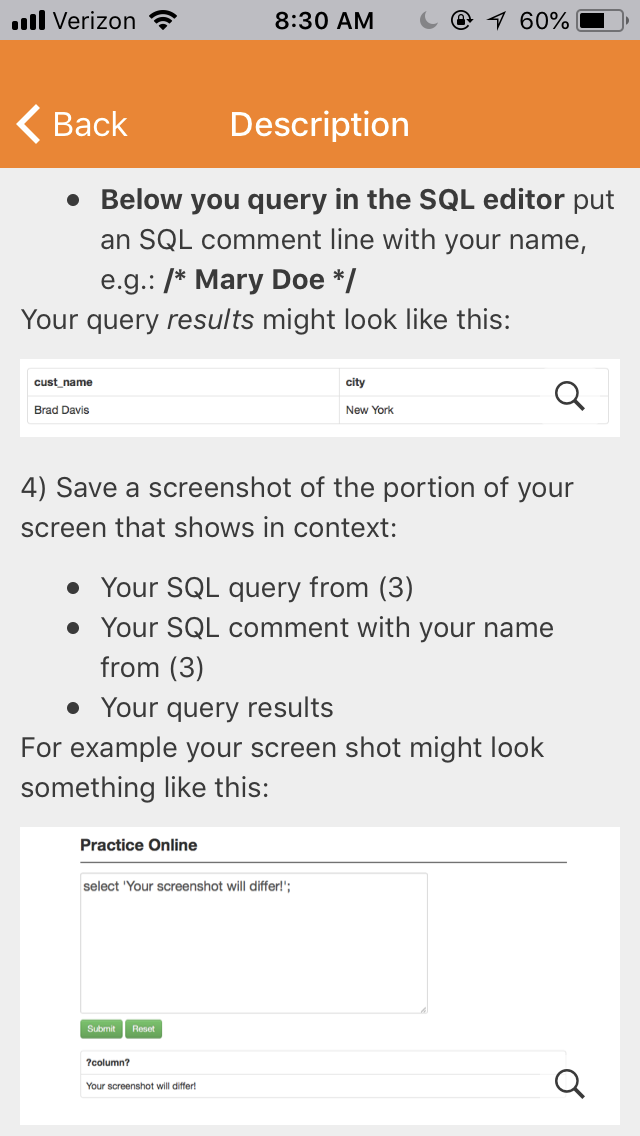Tap the Wi-Fi icon in status bar
The height and width of the screenshot is (1136, 640).
163,21
